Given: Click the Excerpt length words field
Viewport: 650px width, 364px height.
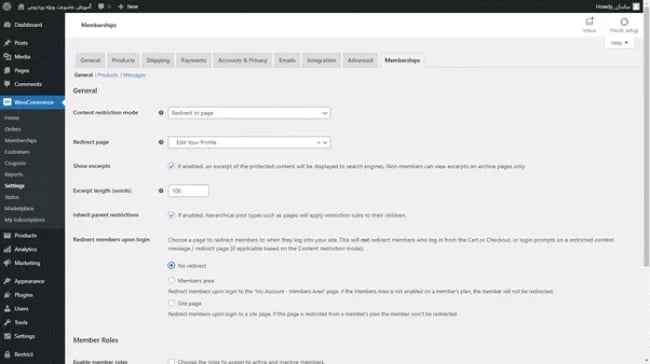Looking at the screenshot, I should pos(188,191).
